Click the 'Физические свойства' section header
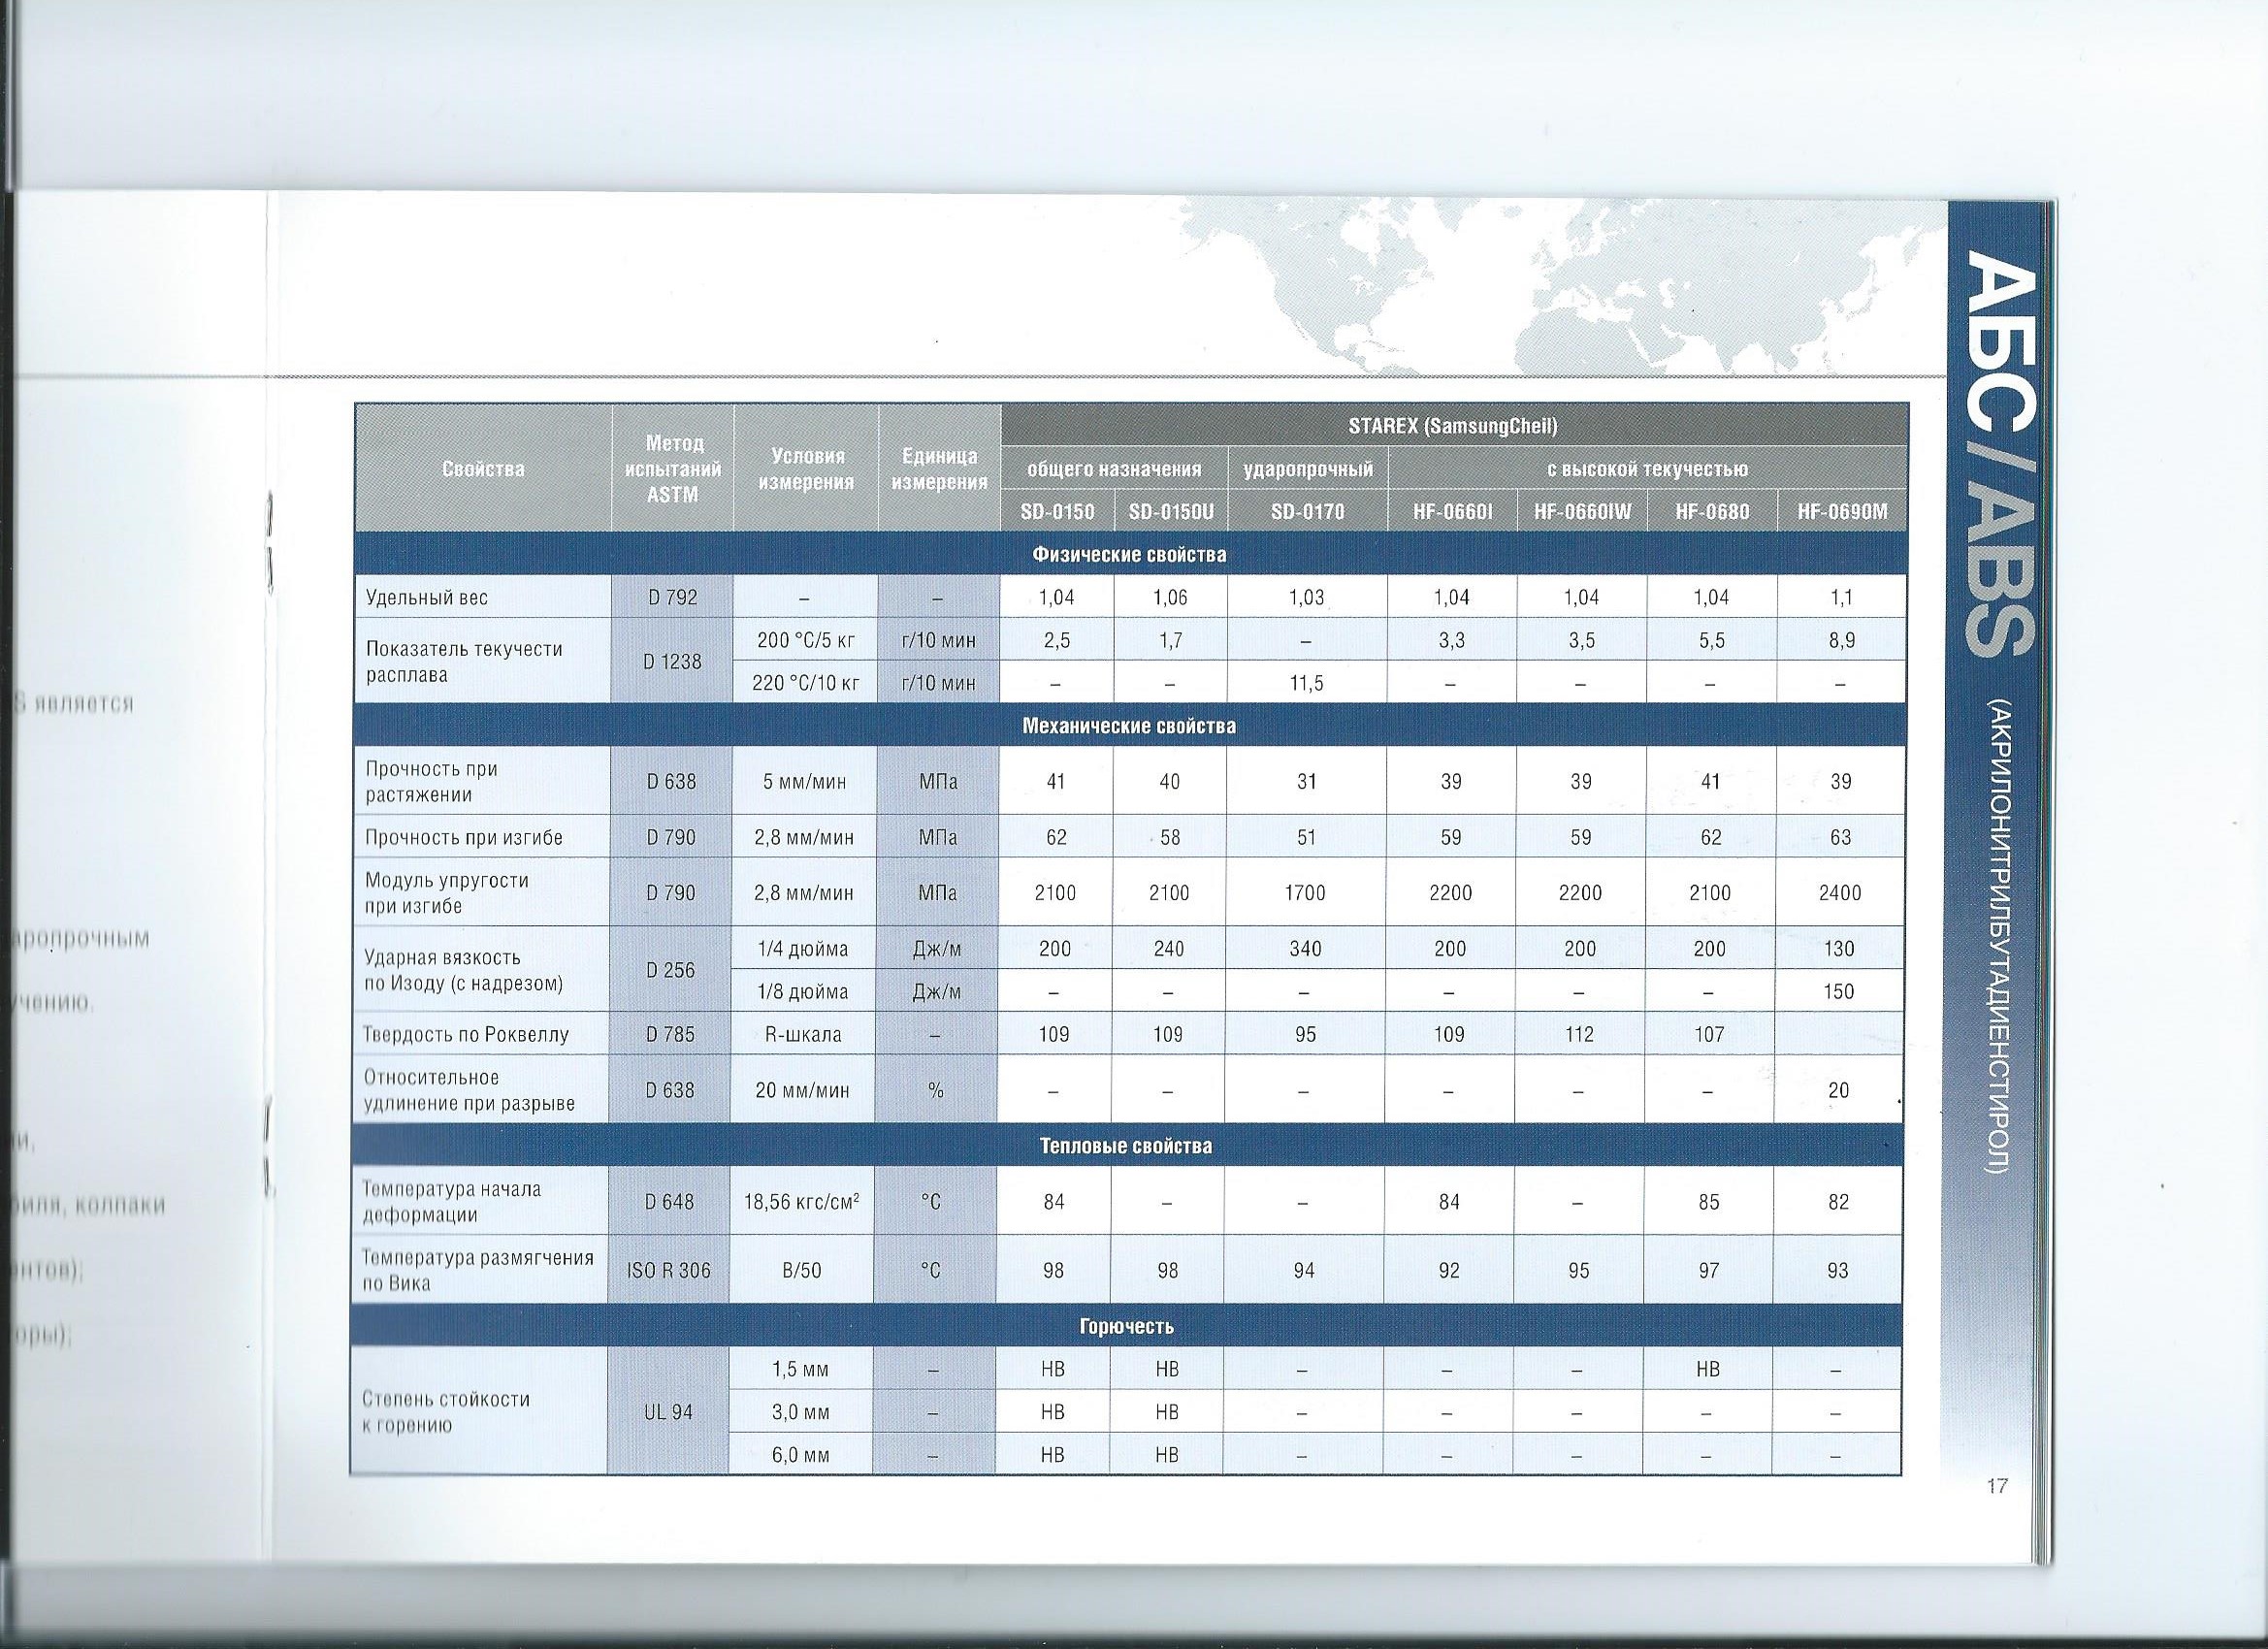Image resolution: width=2268 pixels, height=1649 pixels. 1129,554
